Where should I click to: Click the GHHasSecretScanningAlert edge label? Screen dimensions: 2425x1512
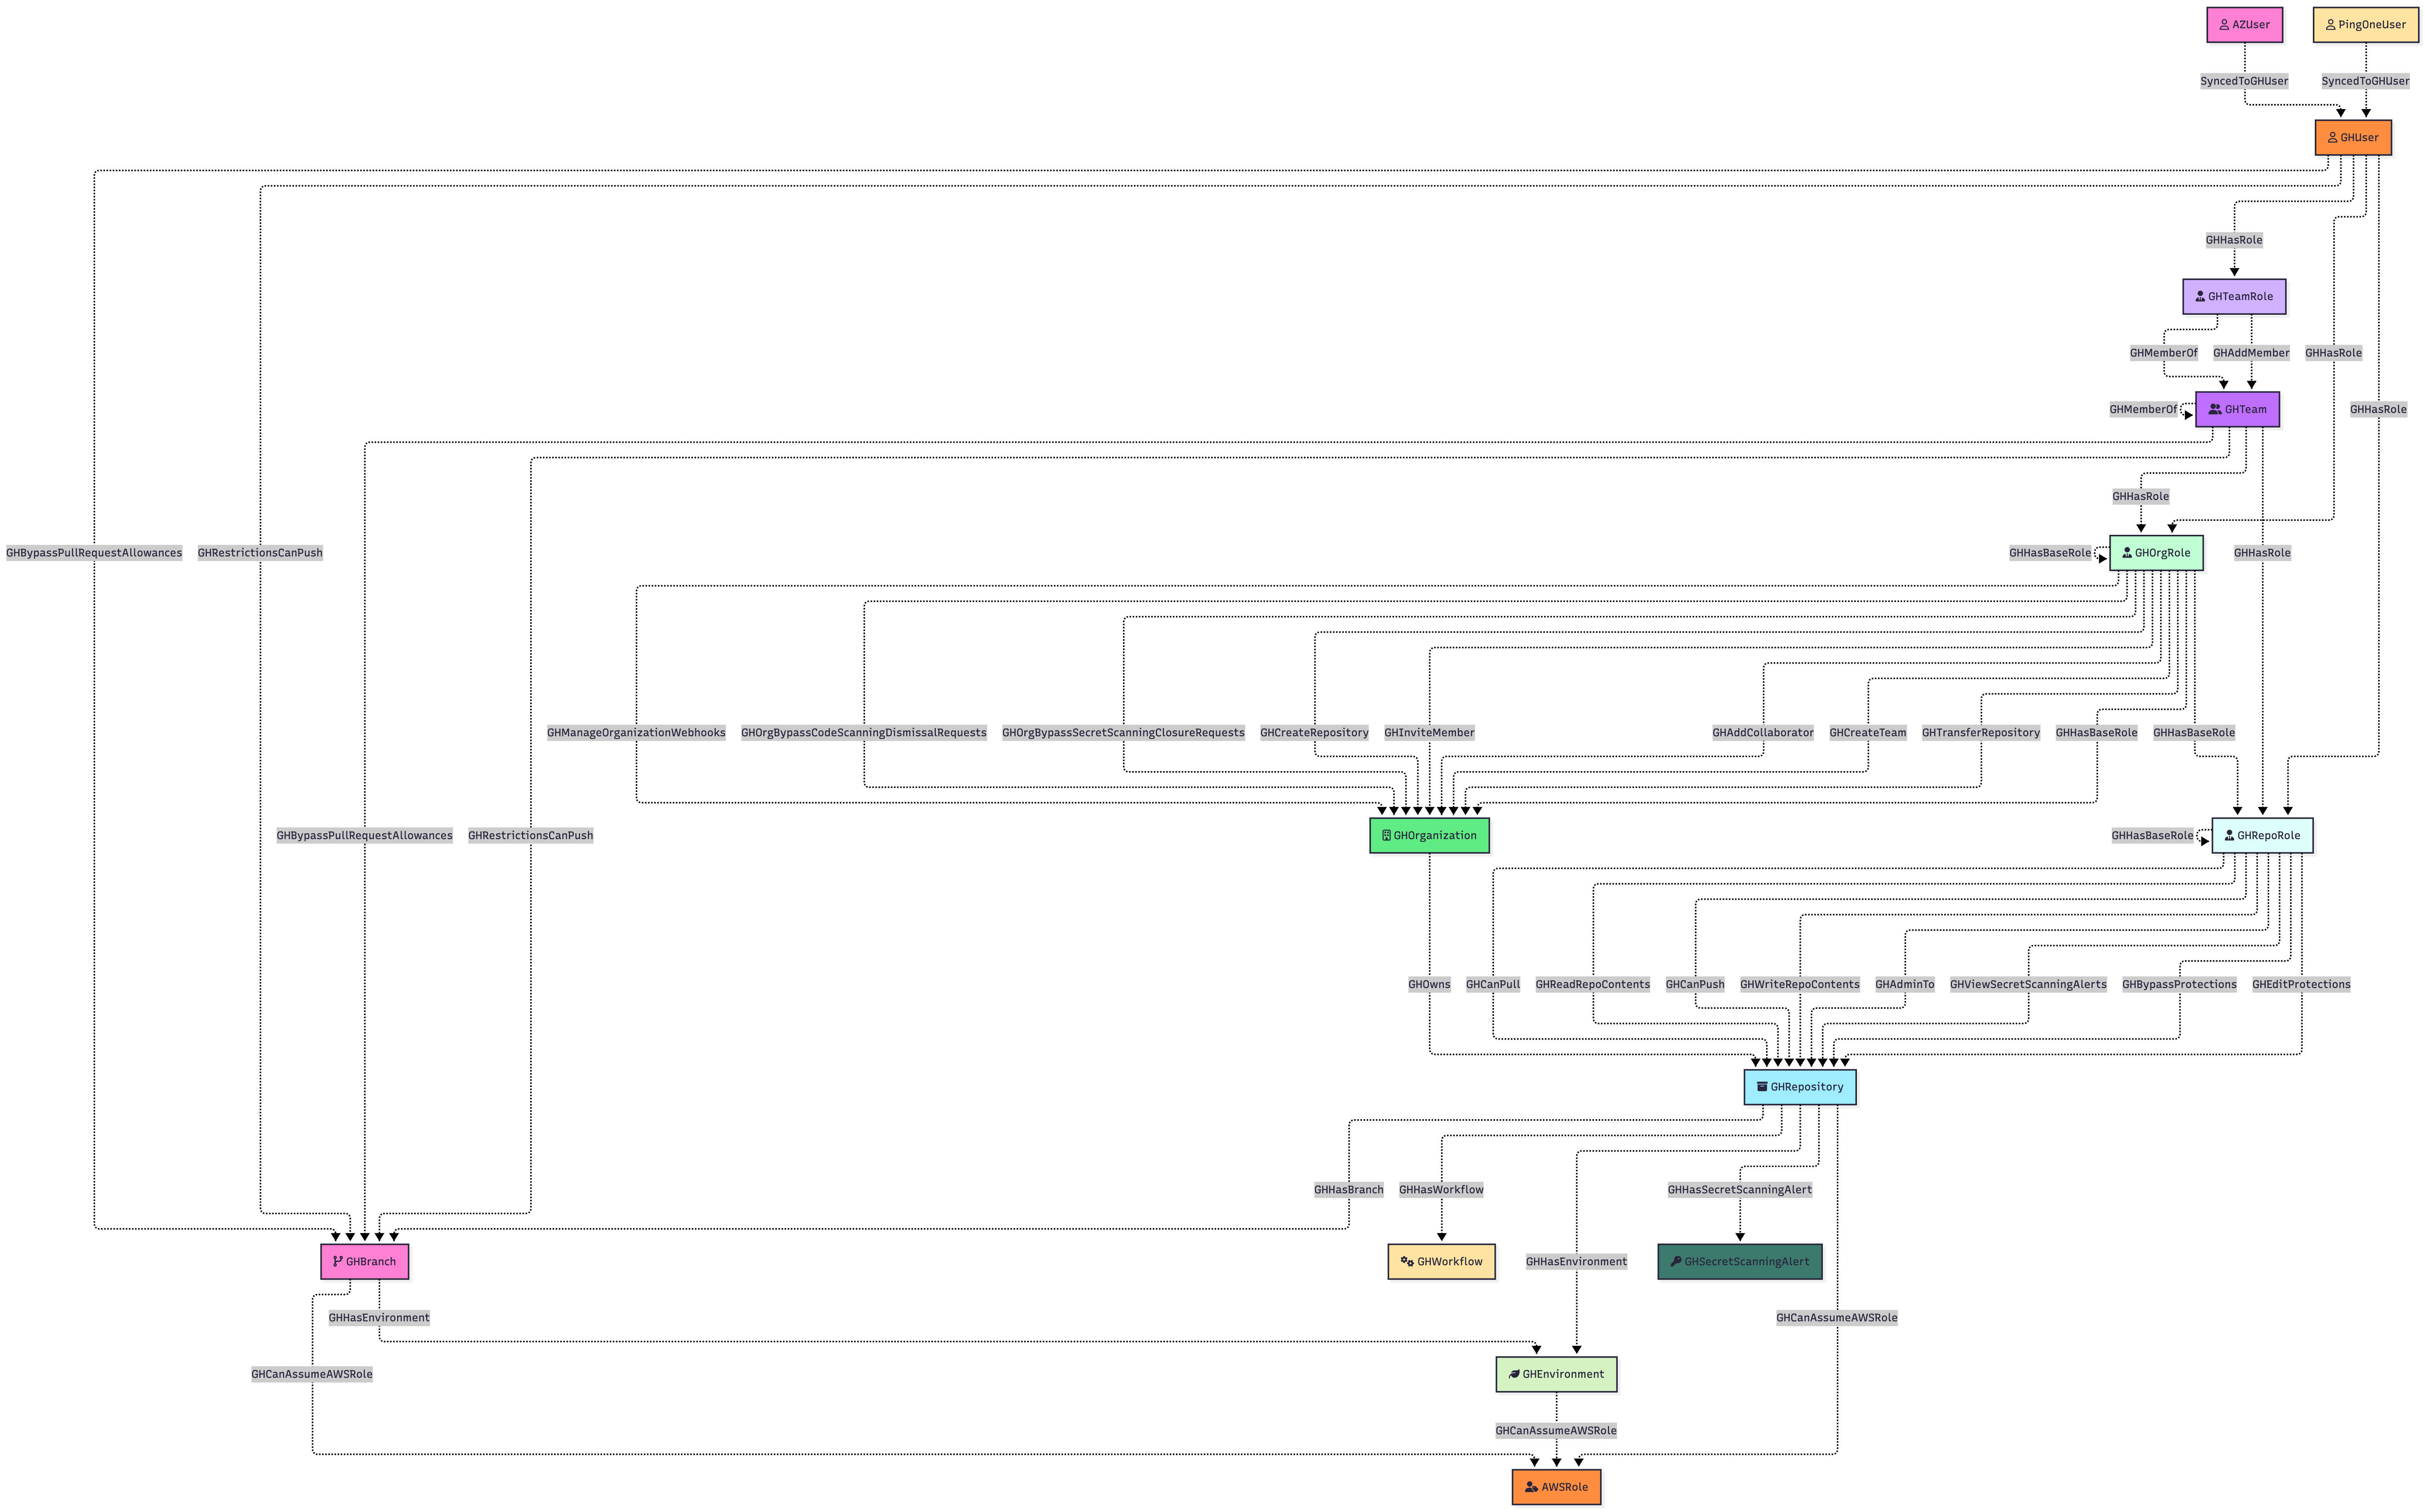pos(1740,1190)
